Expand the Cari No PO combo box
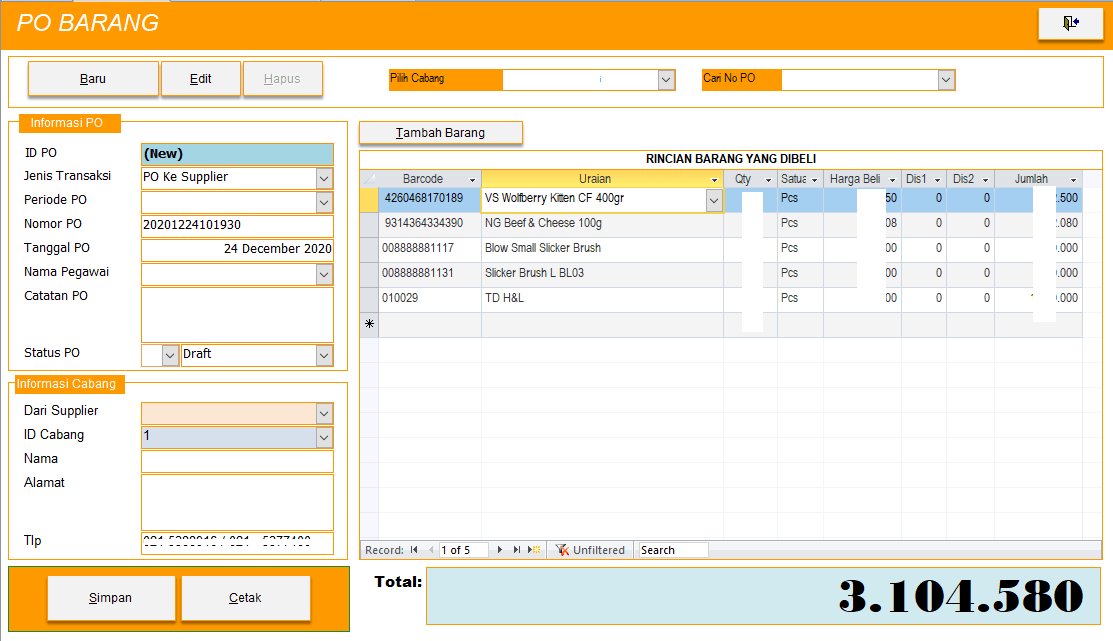This screenshot has width=1113, height=641. [946, 80]
